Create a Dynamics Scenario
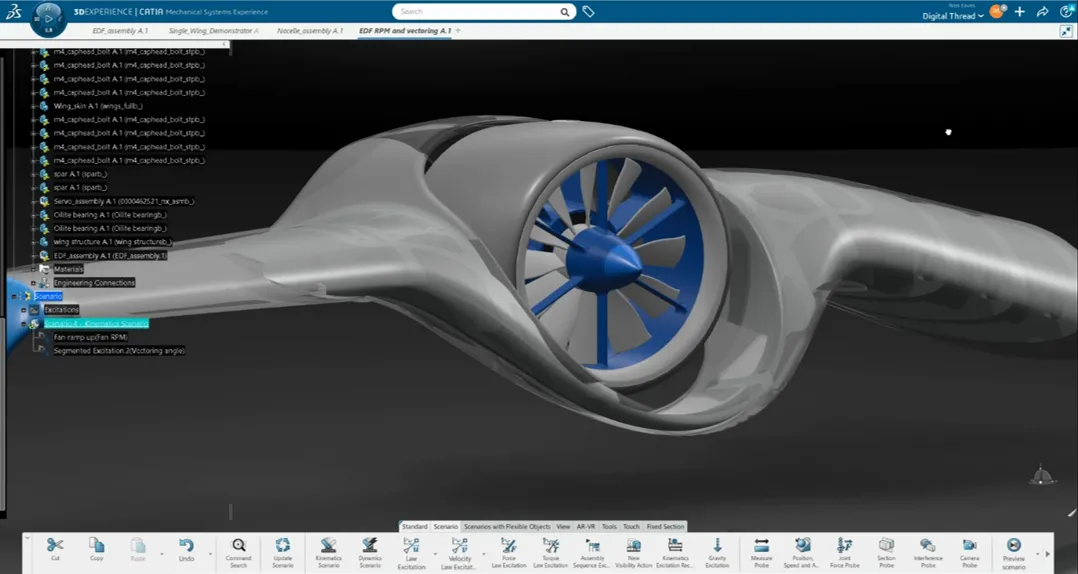 tap(370, 553)
